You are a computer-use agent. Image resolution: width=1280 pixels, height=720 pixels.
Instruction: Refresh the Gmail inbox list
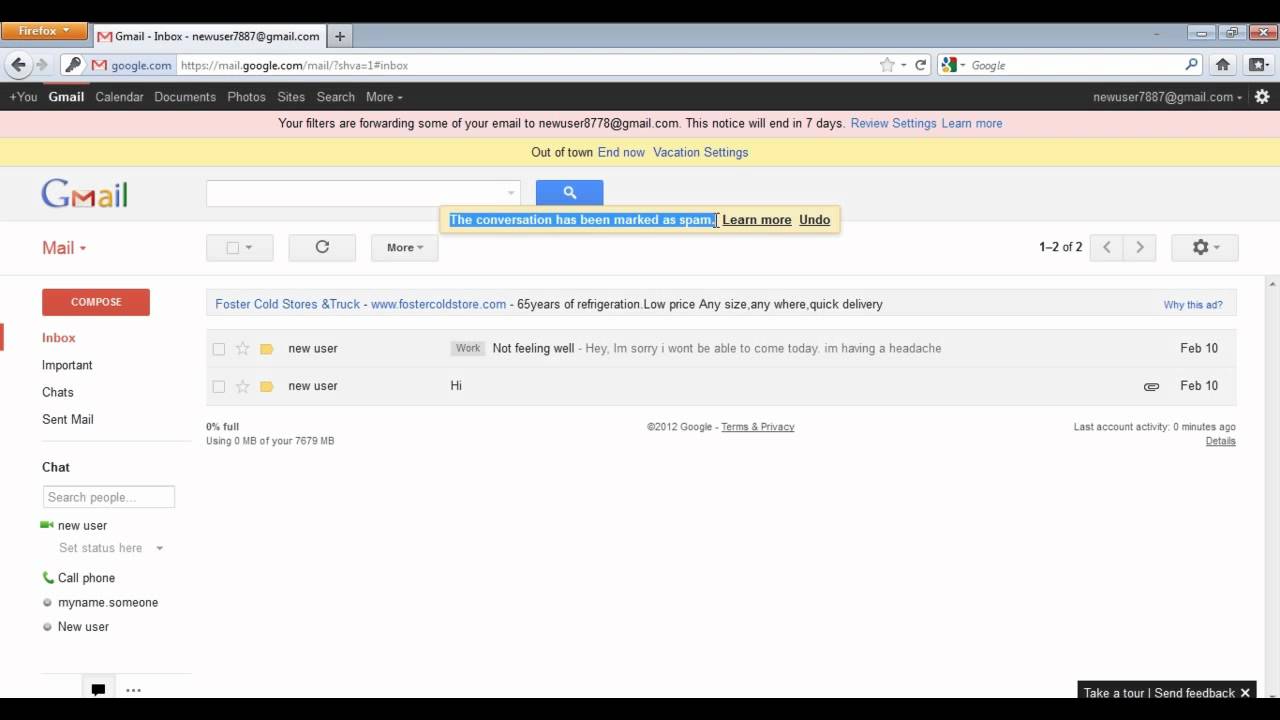coord(322,247)
